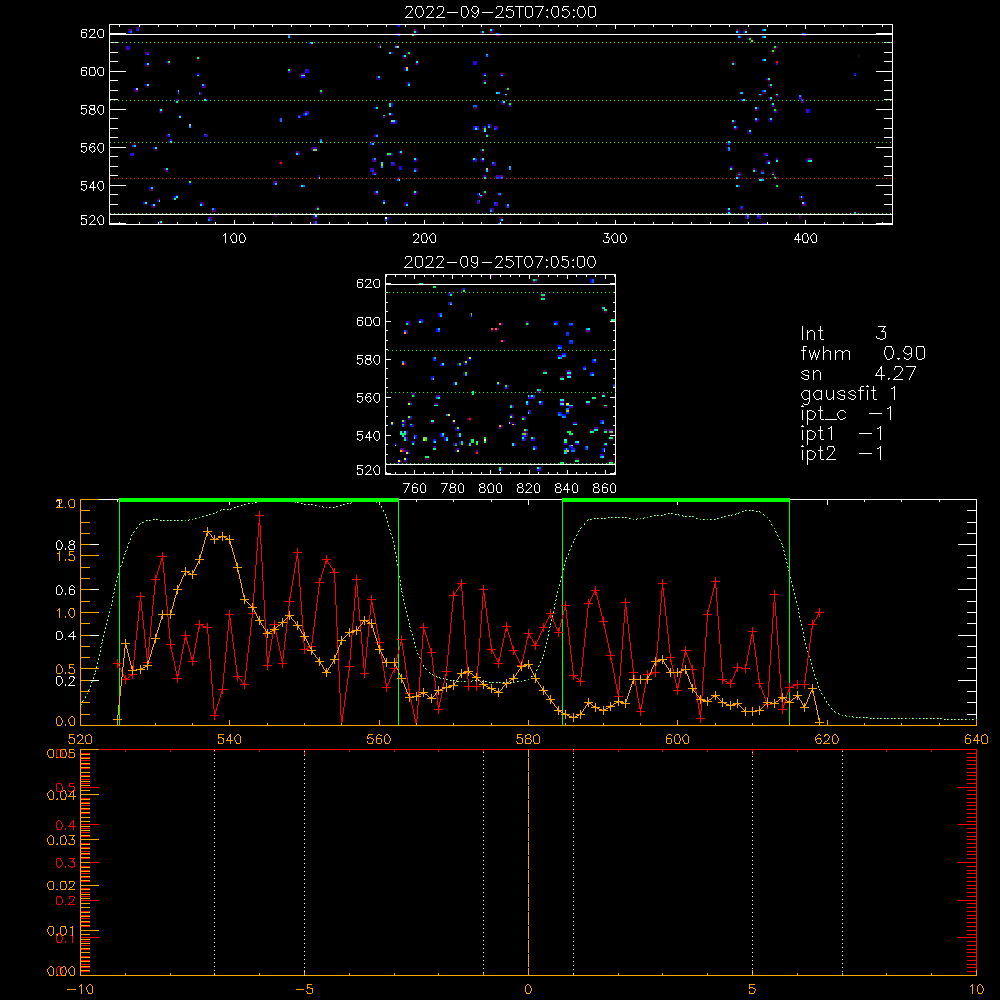Click orange y-axis label 1.5 on the profile plot

coord(66,556)
